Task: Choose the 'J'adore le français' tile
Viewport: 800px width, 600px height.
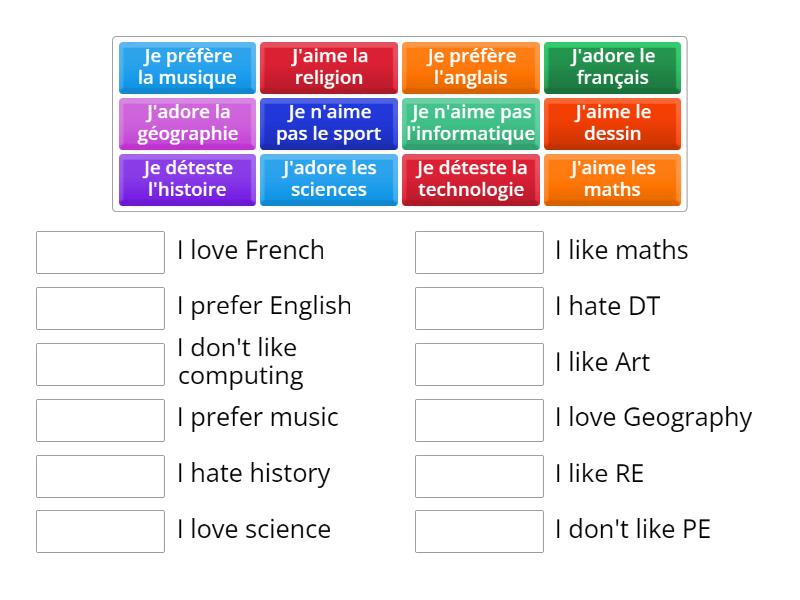Action: (612, 68)
